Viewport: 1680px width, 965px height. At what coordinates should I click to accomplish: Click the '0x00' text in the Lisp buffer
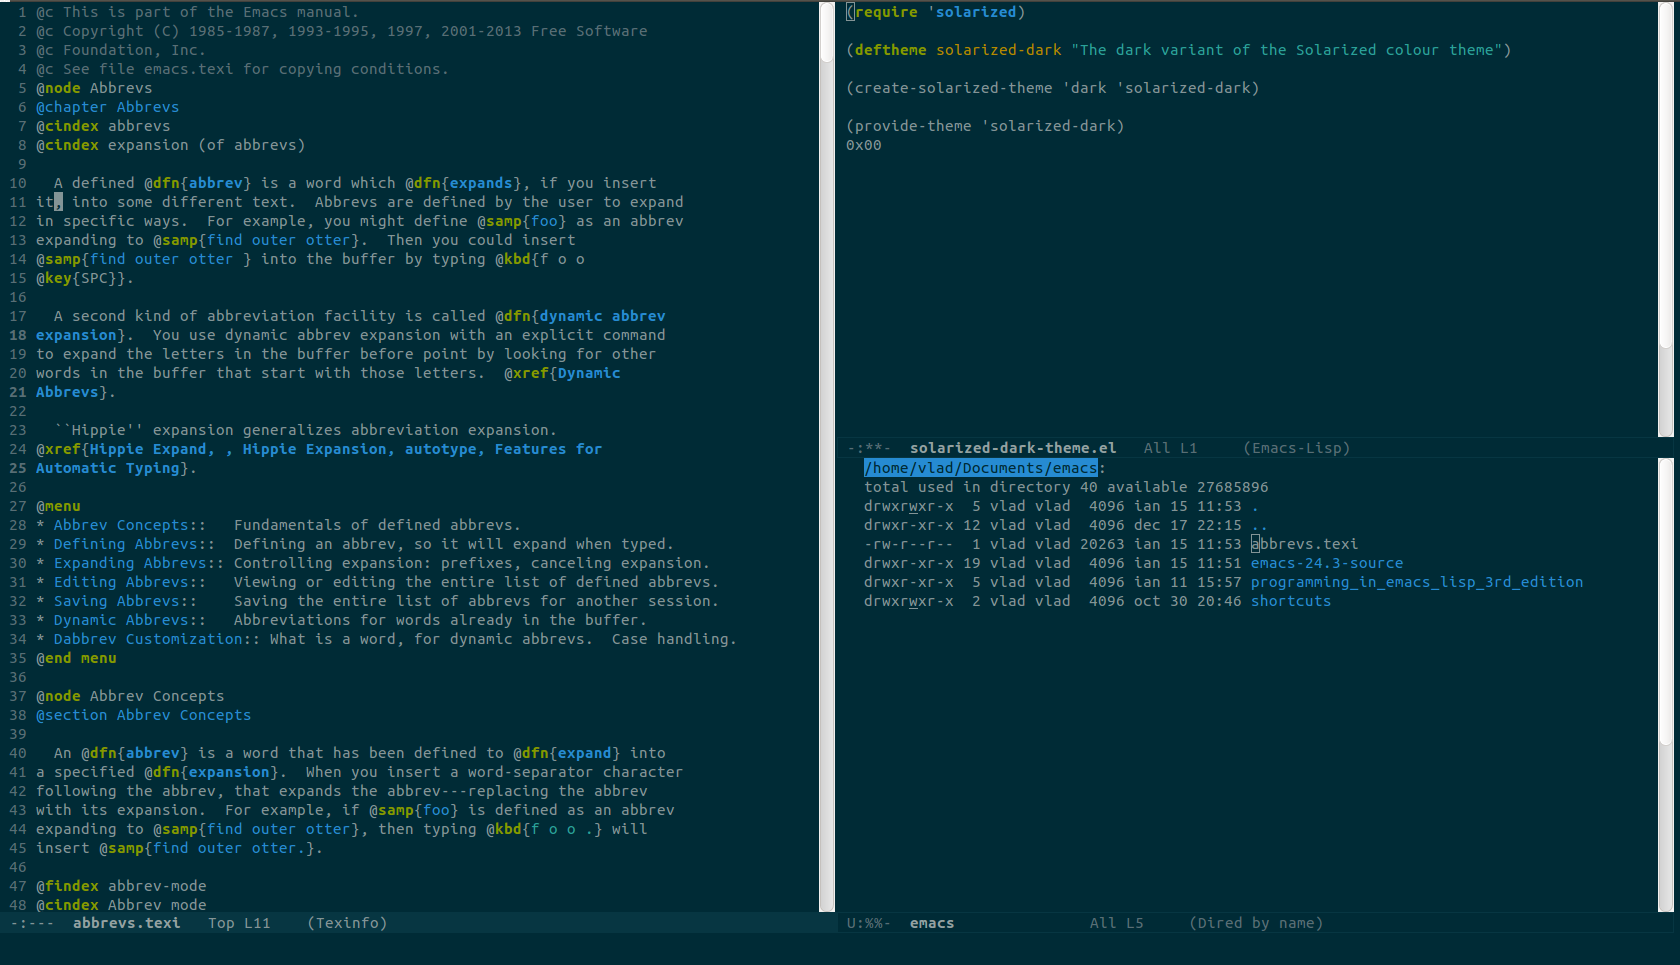pyautogui.click(x=864, y=145)
